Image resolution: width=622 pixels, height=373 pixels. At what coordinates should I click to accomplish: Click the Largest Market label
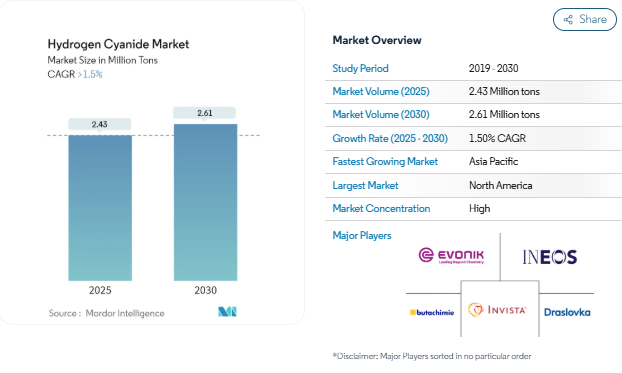pos(365,185)
